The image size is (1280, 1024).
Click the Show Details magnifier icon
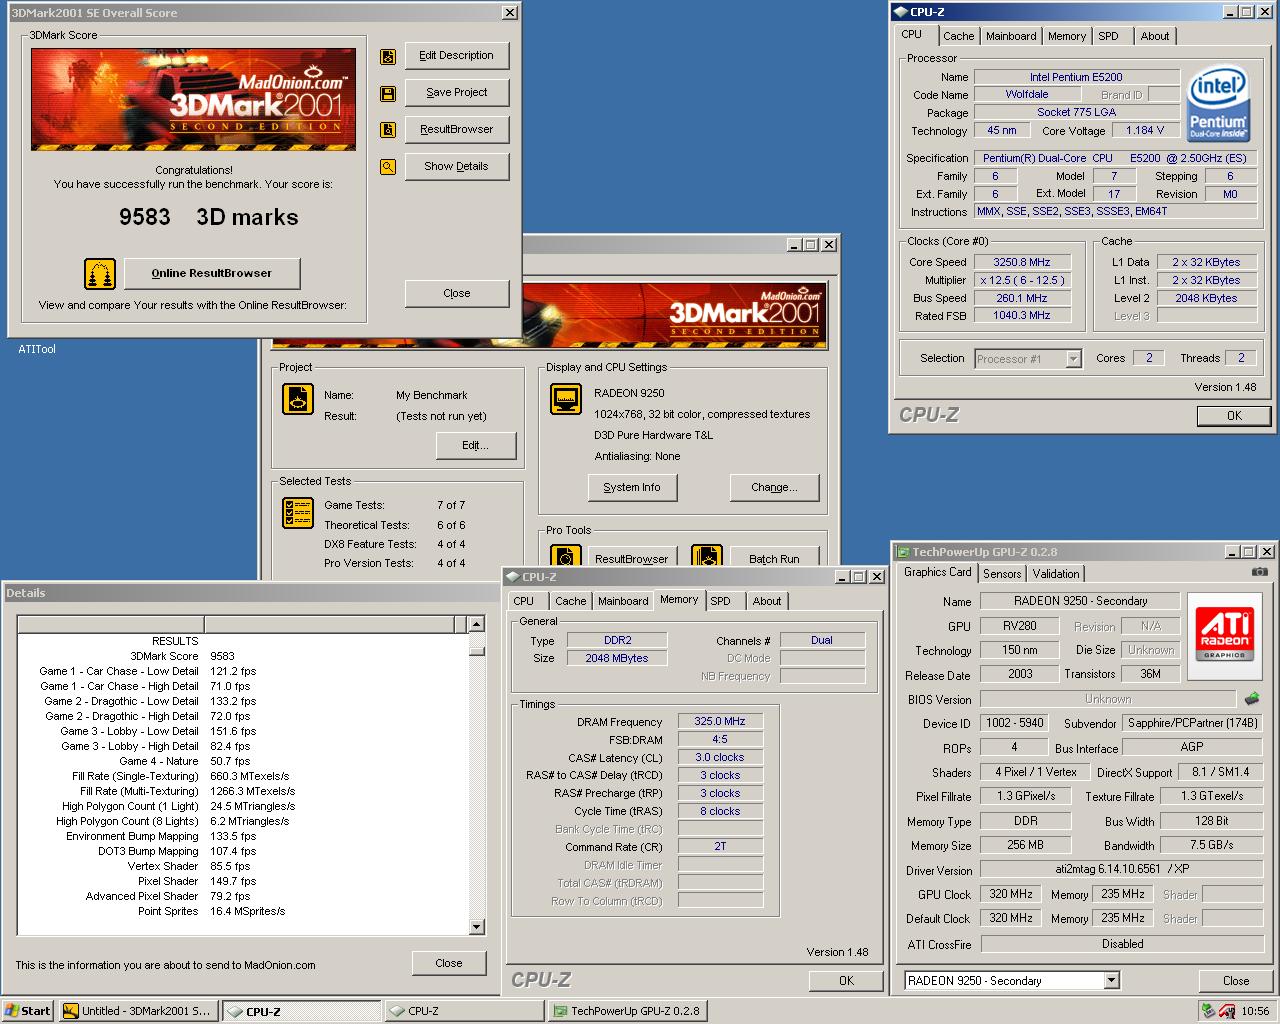tap(388, 167)
